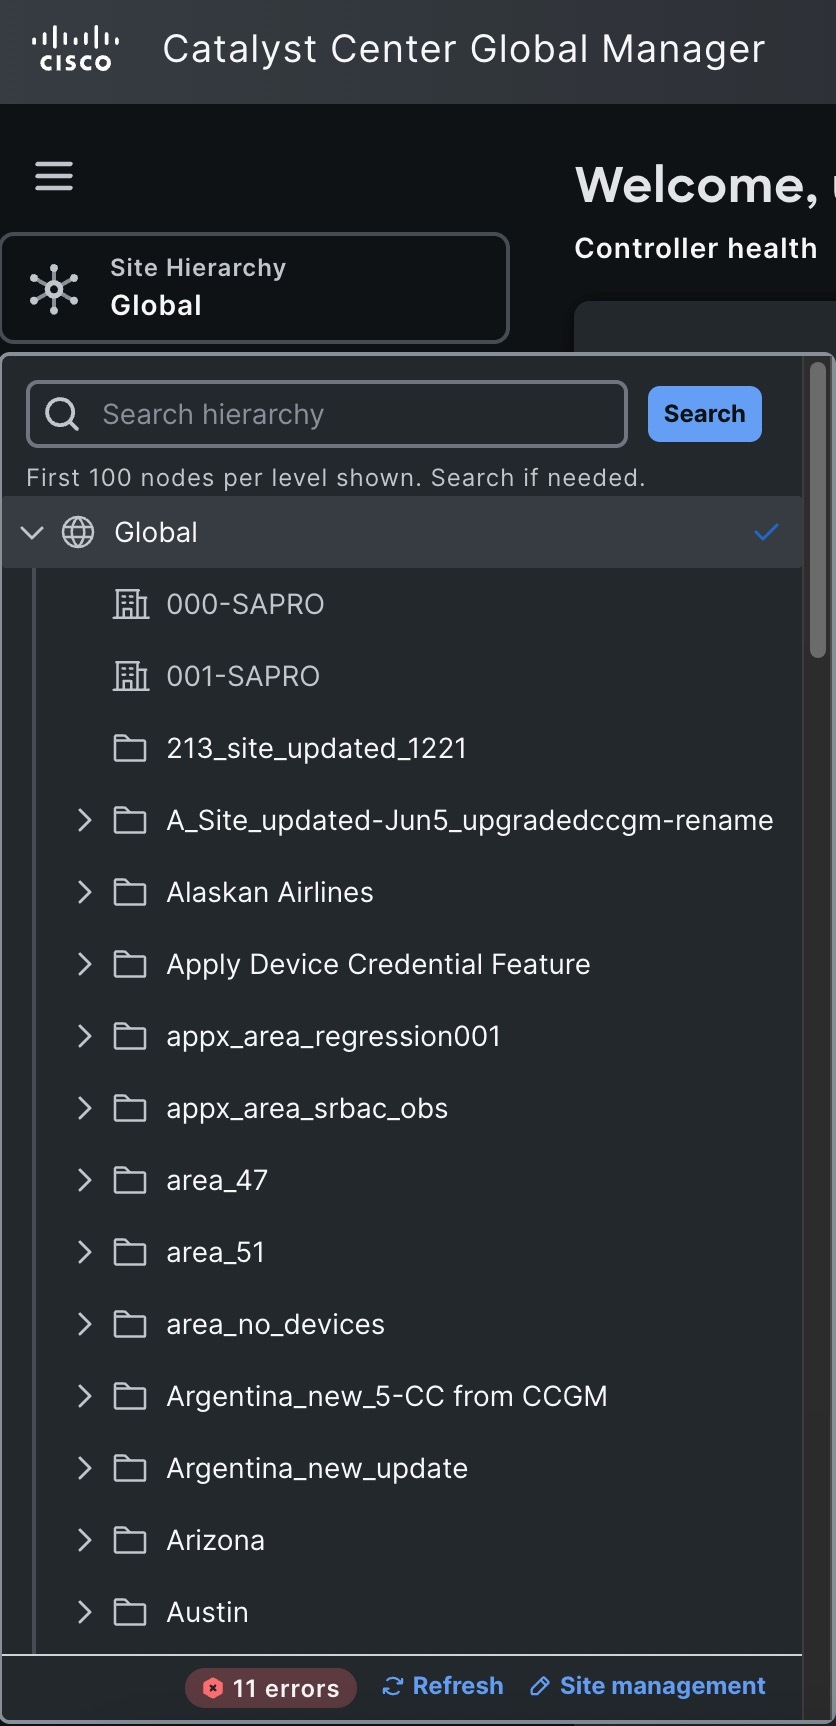Click the building icon for 000-SAPRO

(130, 604)
